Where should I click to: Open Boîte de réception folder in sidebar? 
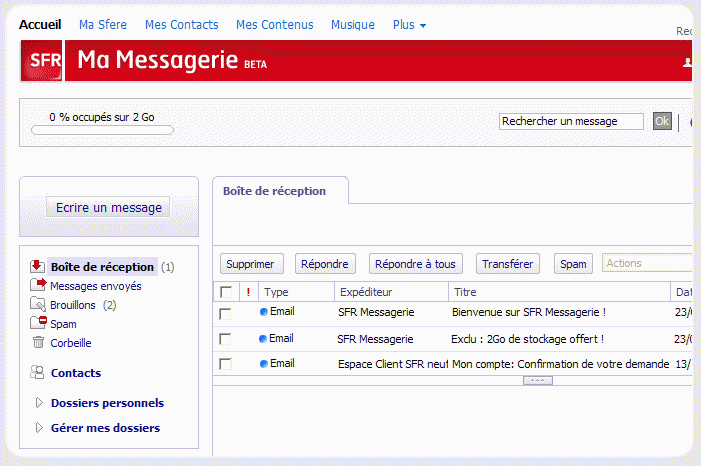coord(102,267)
